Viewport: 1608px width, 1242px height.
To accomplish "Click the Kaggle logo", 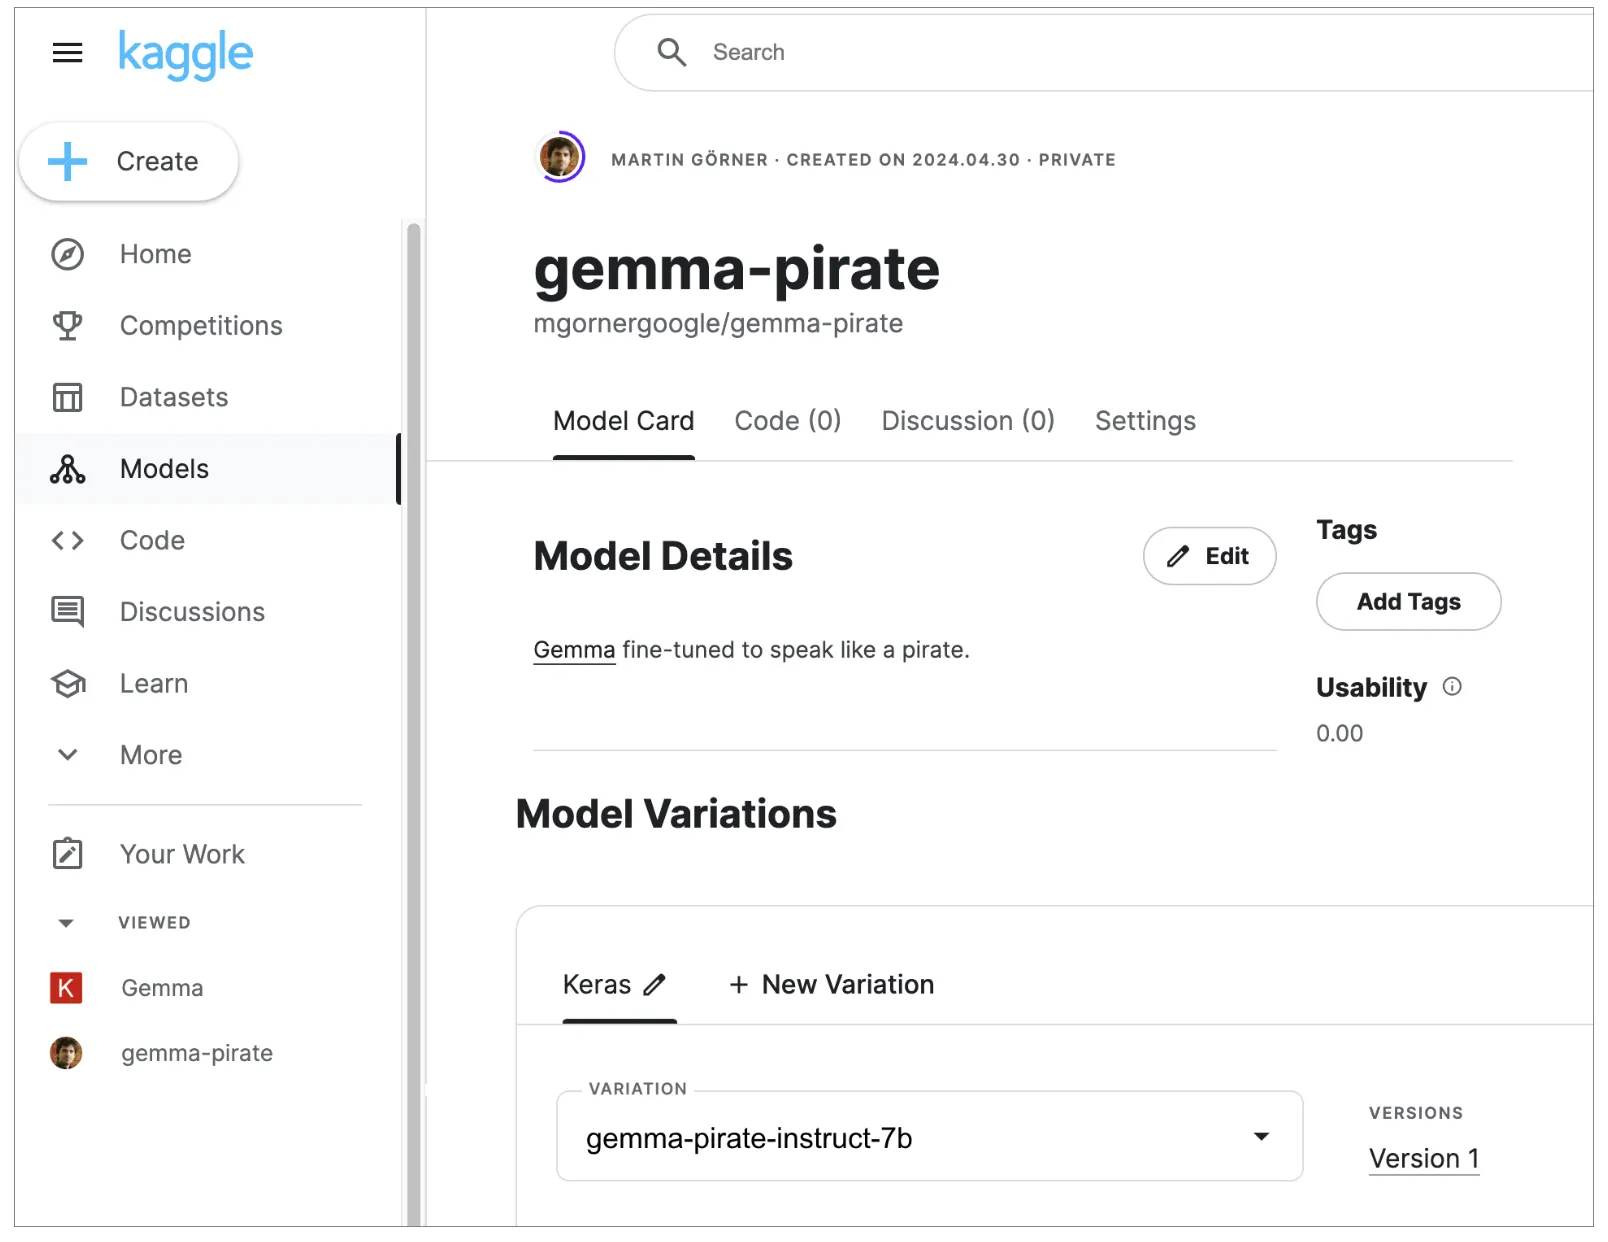I will pyautogui.click(x=186, y=54).
